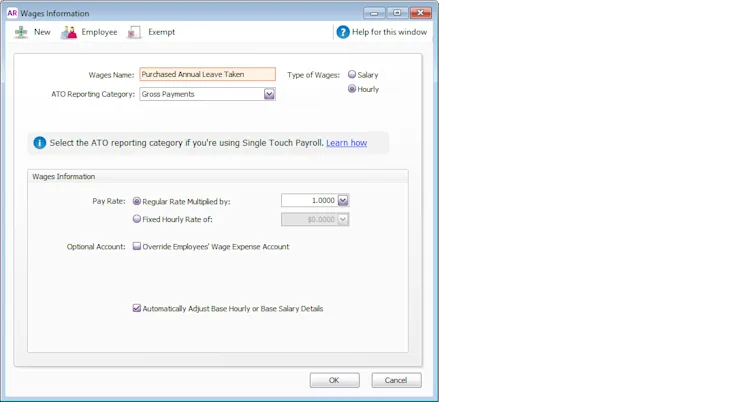Screen dimensions: 749x402
Task: Minimize the Wages Information window
Action: 374,13
